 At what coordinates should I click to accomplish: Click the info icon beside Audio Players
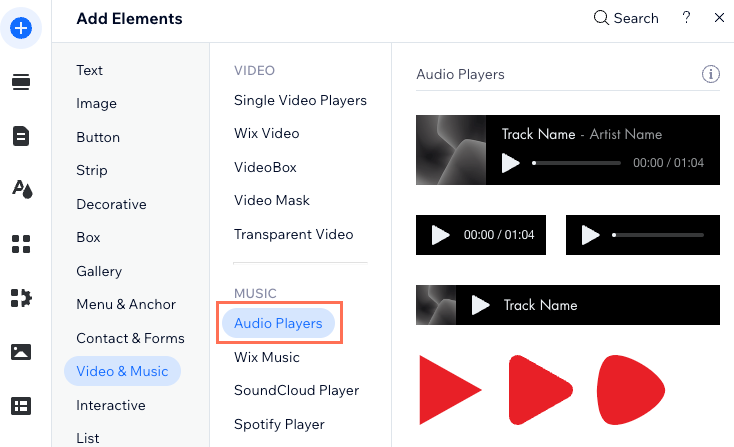point(711,74)
